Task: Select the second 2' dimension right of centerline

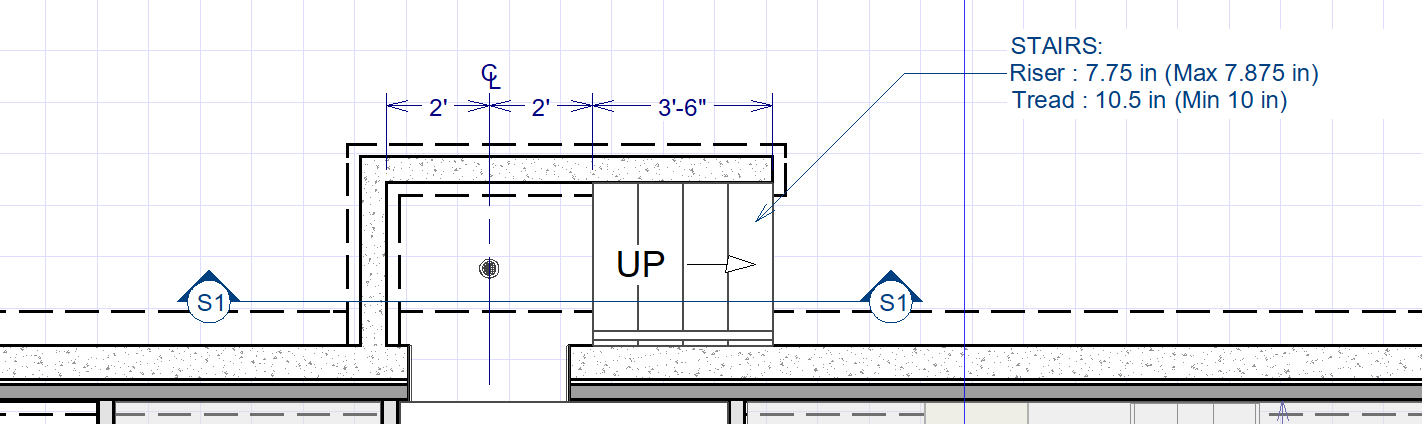Action: coord(541,107)
